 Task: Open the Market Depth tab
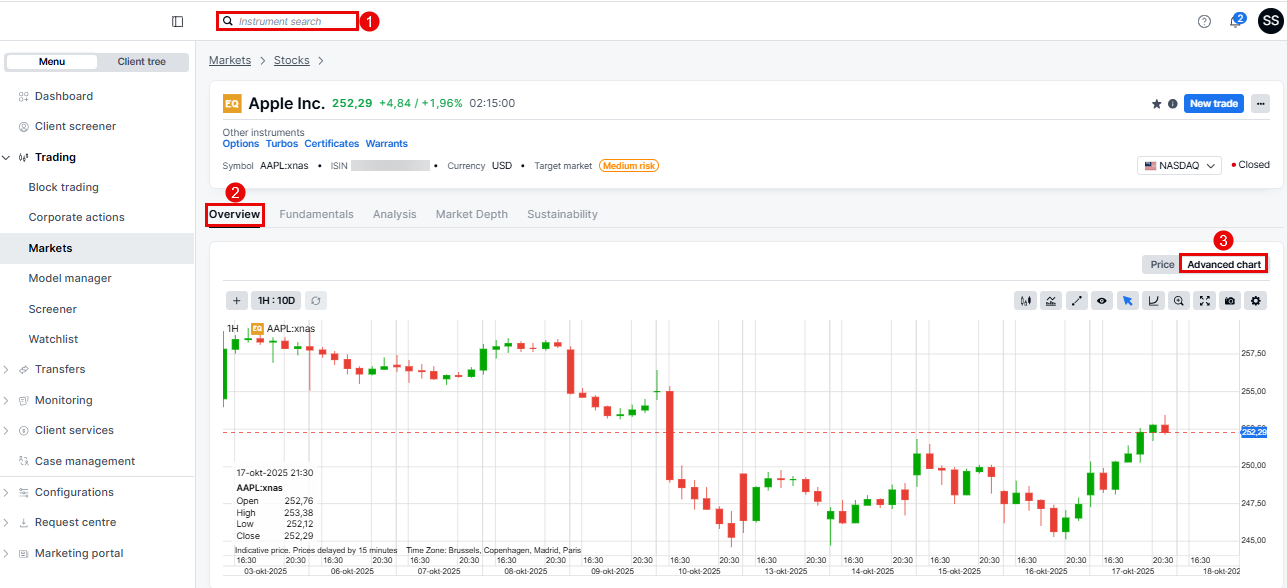[471, 214]
